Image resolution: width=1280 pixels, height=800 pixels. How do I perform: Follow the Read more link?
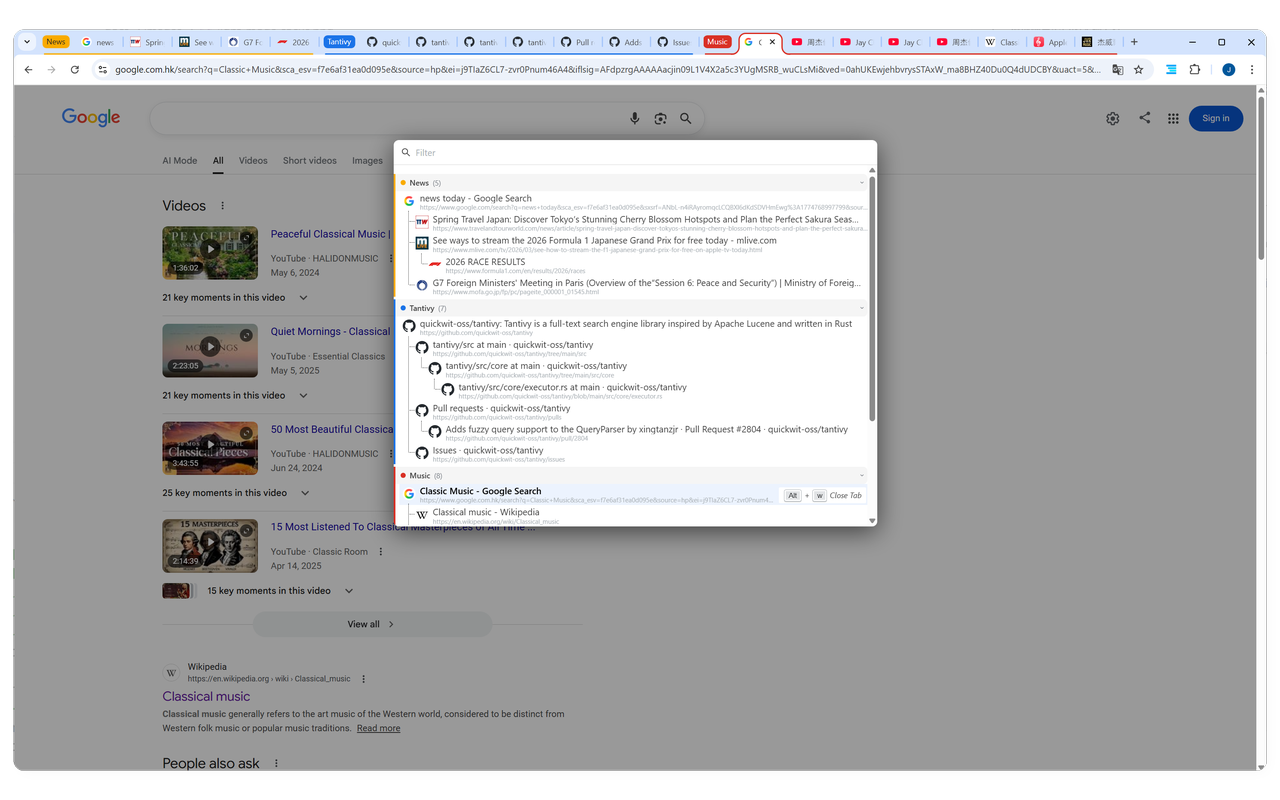point(378,728)
